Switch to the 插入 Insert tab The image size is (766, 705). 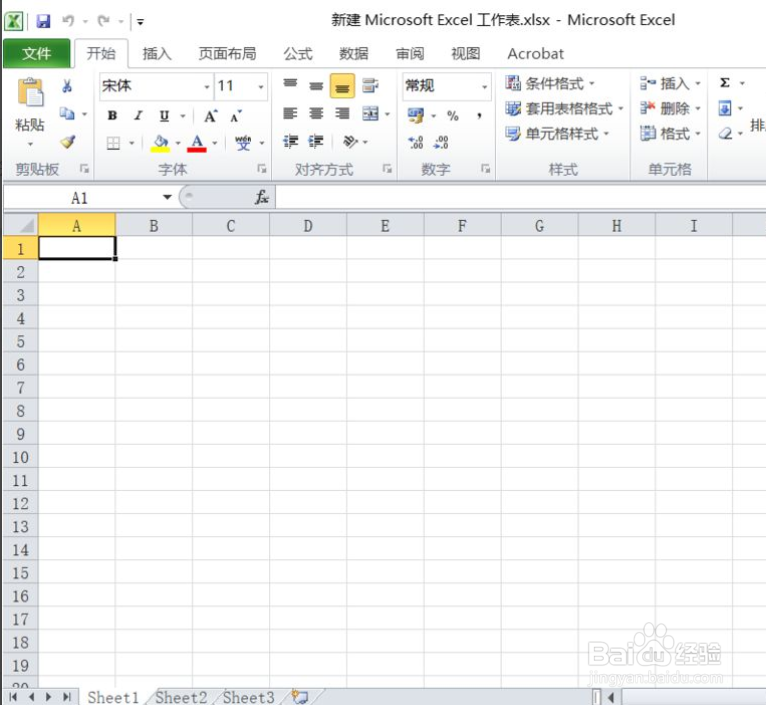click(x=157, y=53)
